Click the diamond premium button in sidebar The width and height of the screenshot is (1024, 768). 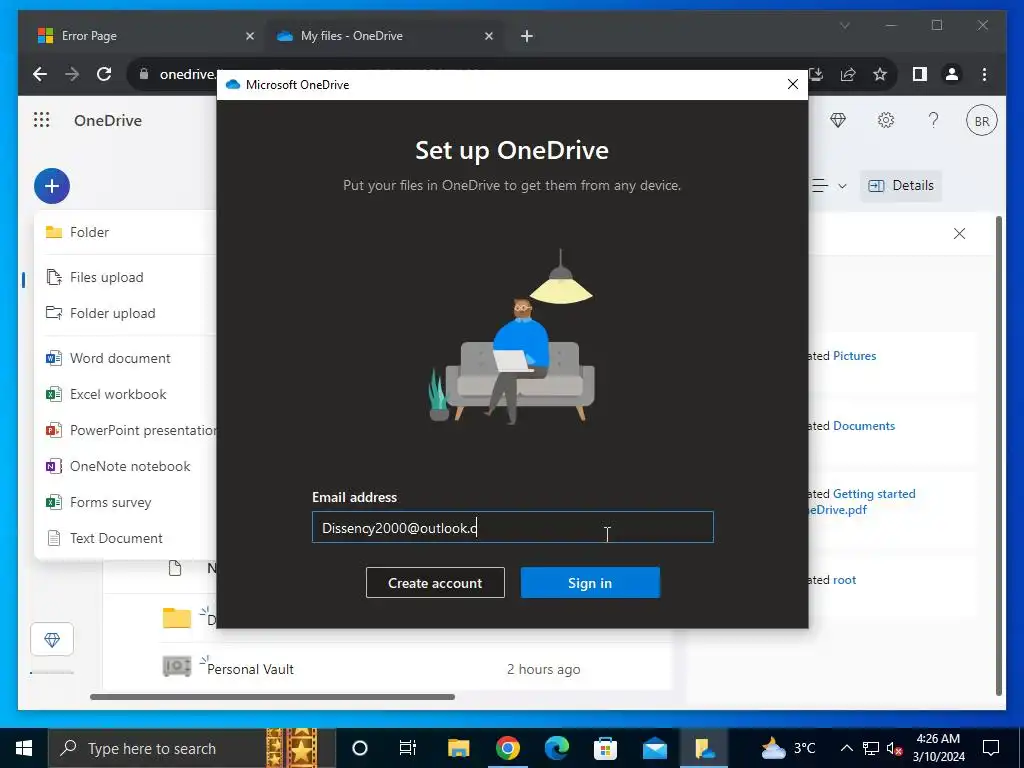52,639
